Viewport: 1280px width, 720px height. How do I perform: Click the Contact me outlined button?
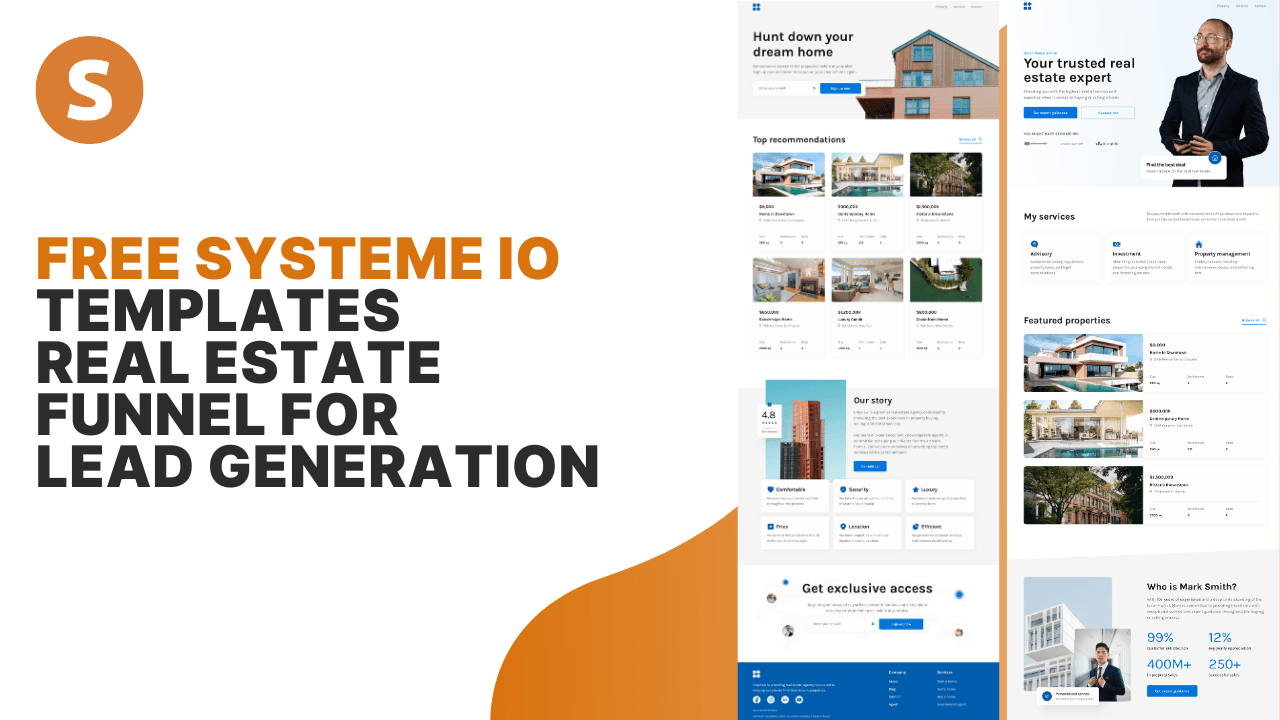[x=1108, y=112]
